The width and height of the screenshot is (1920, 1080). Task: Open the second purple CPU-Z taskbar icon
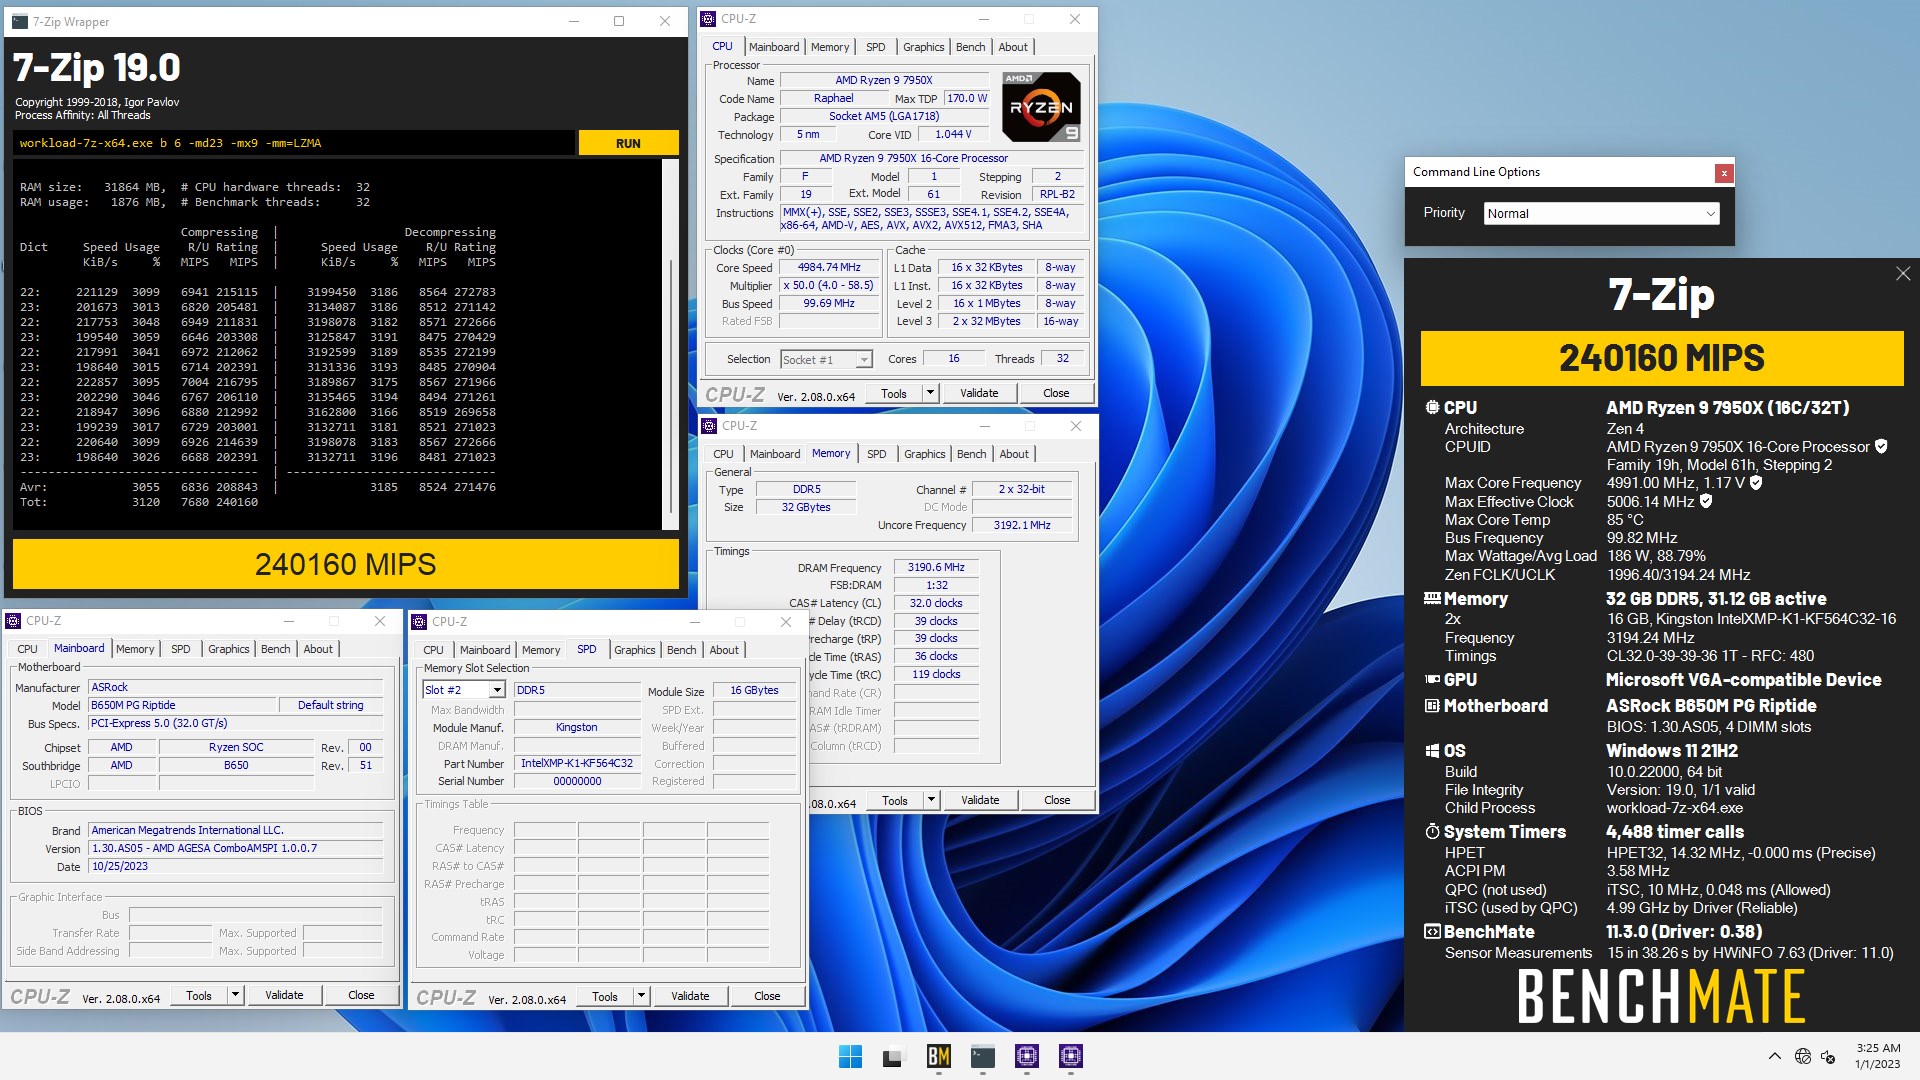[1071, 1056]
